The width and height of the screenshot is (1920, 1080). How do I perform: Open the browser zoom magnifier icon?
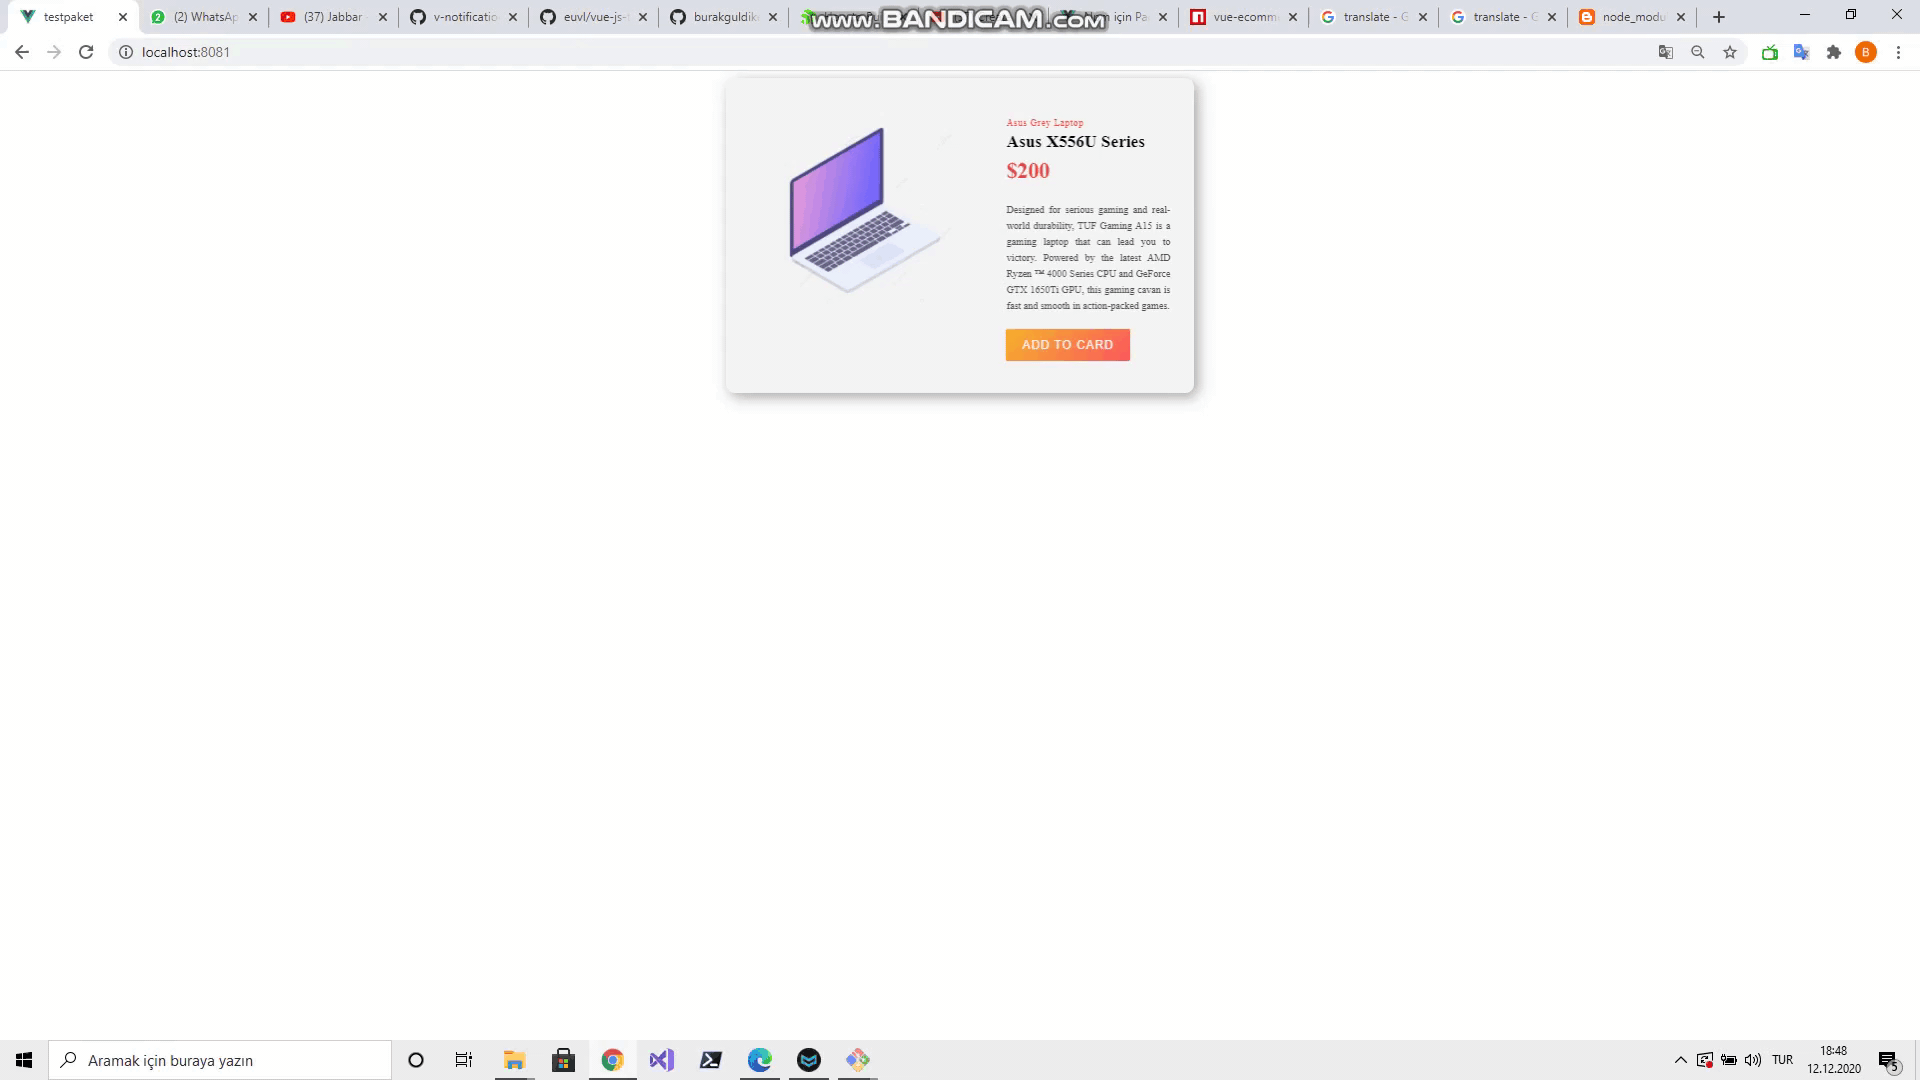tap(1698, 52)
